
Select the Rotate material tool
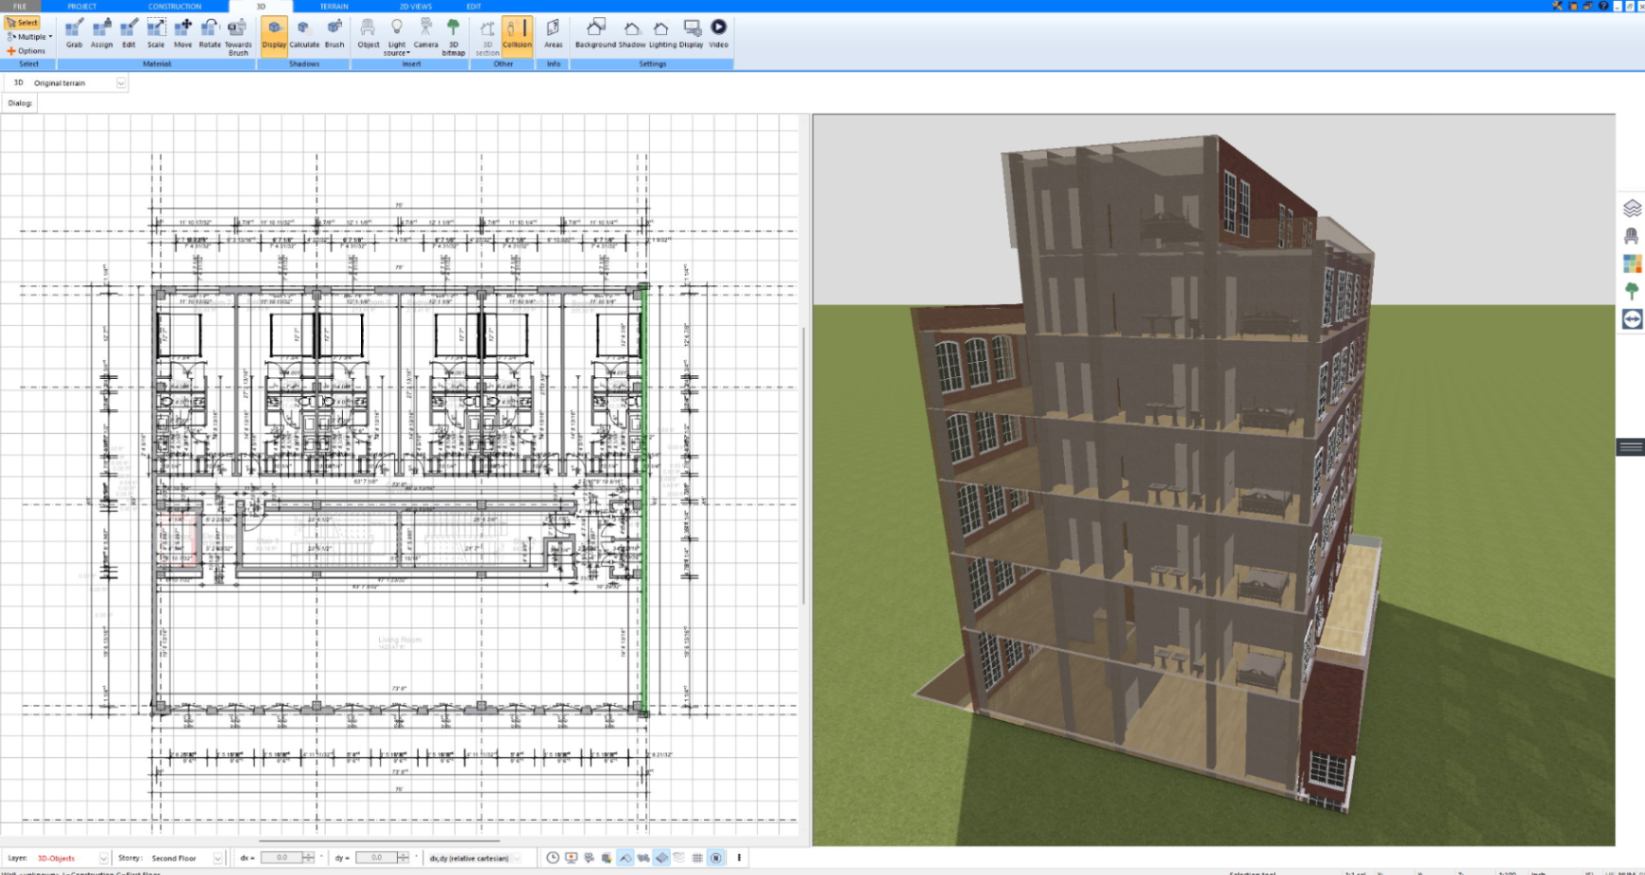210,33
